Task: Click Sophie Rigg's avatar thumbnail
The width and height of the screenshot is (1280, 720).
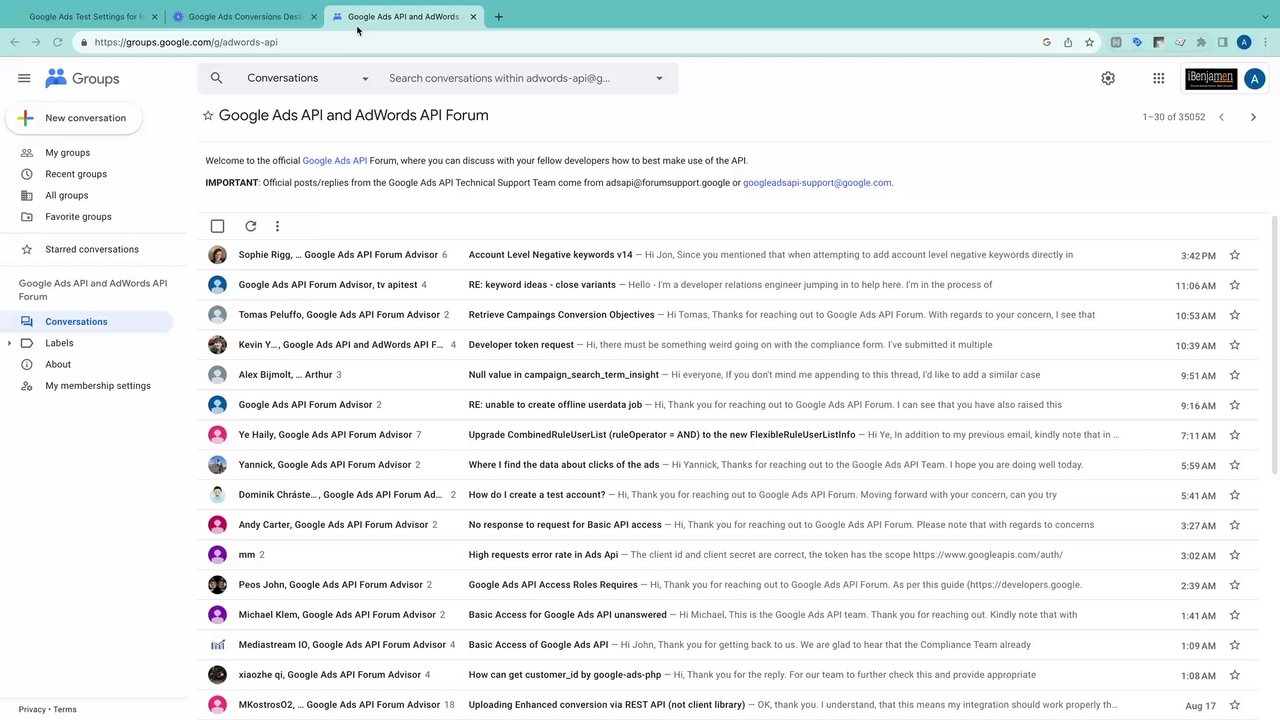Action: tap(217, 255)
